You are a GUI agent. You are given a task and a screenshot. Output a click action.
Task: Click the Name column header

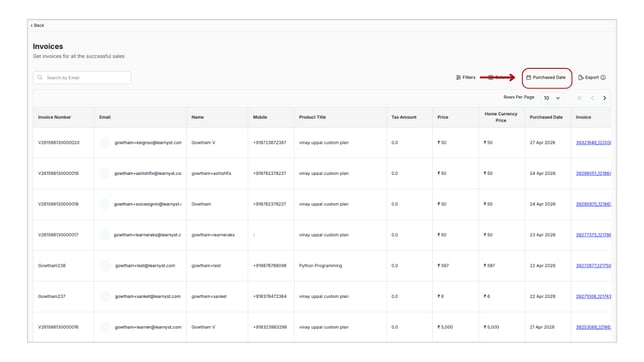[x=198, y=117]
